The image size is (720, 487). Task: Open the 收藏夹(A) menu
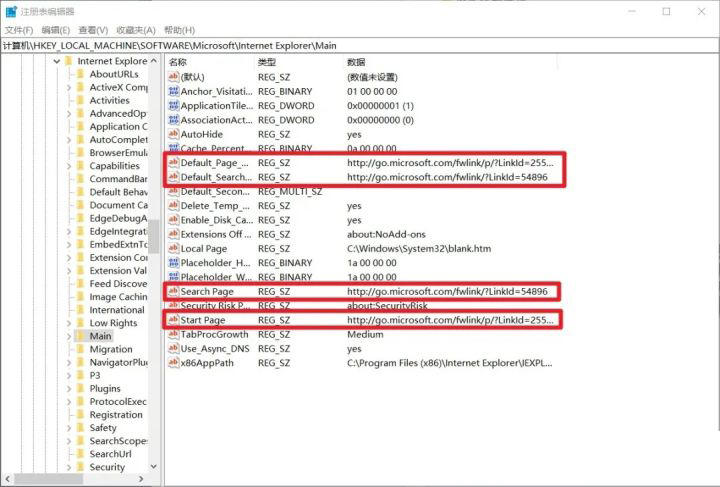point(136,30)
